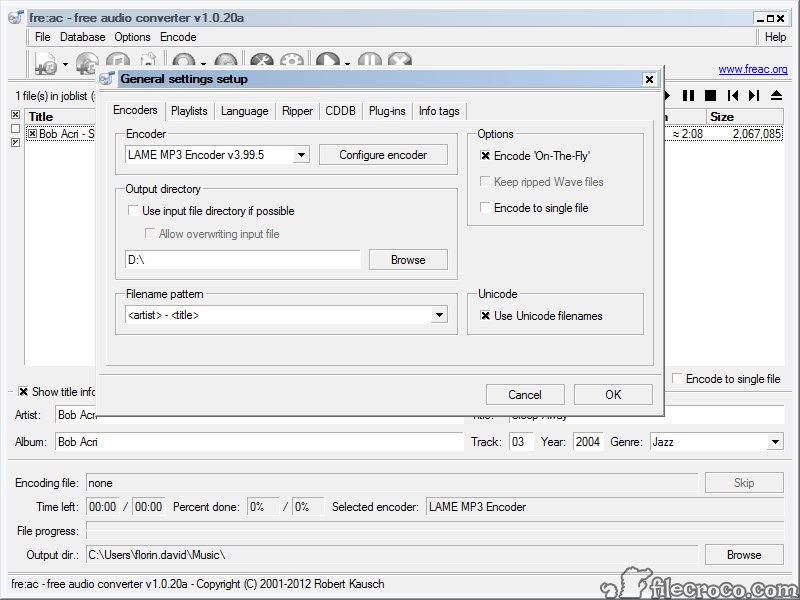The image size is (800, 600).
Task: Enable Encode to single file in dialog
Action: pyautogui.click(x=485, y=208)
